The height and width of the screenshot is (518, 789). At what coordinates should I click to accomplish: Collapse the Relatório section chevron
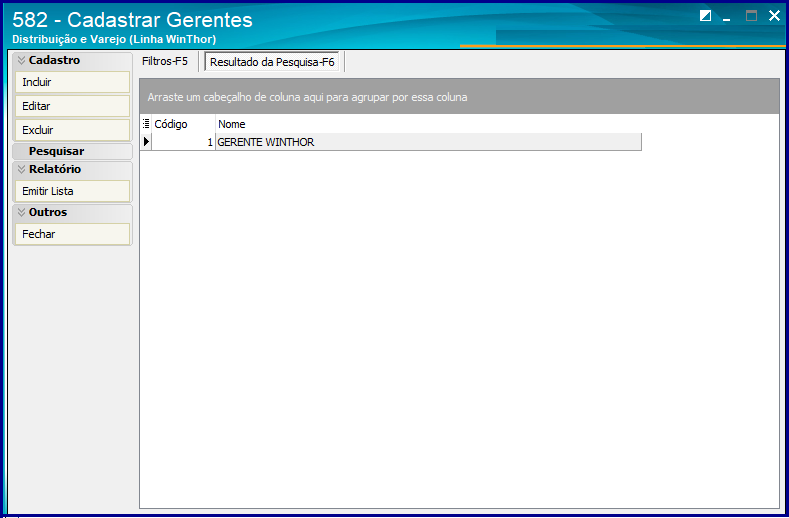coord(21,169)
